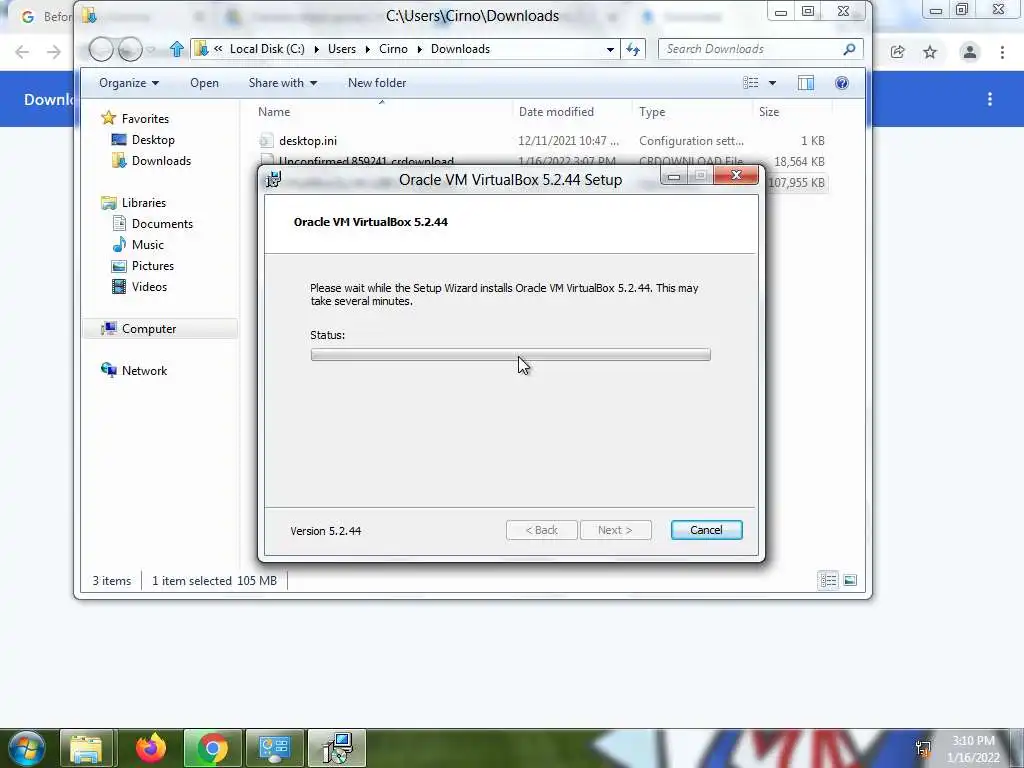Click Chrome's share page icon
Viewport: 1024px width, 768px height.
[x=897, y=52]
